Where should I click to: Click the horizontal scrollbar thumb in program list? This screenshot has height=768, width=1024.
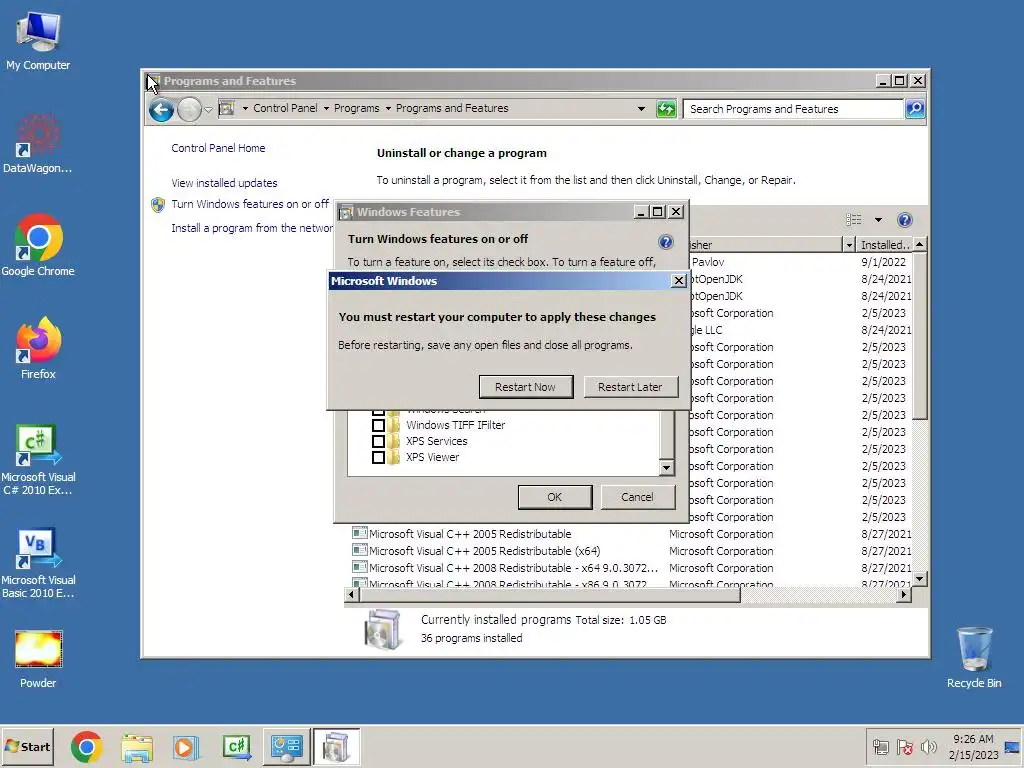549,594
